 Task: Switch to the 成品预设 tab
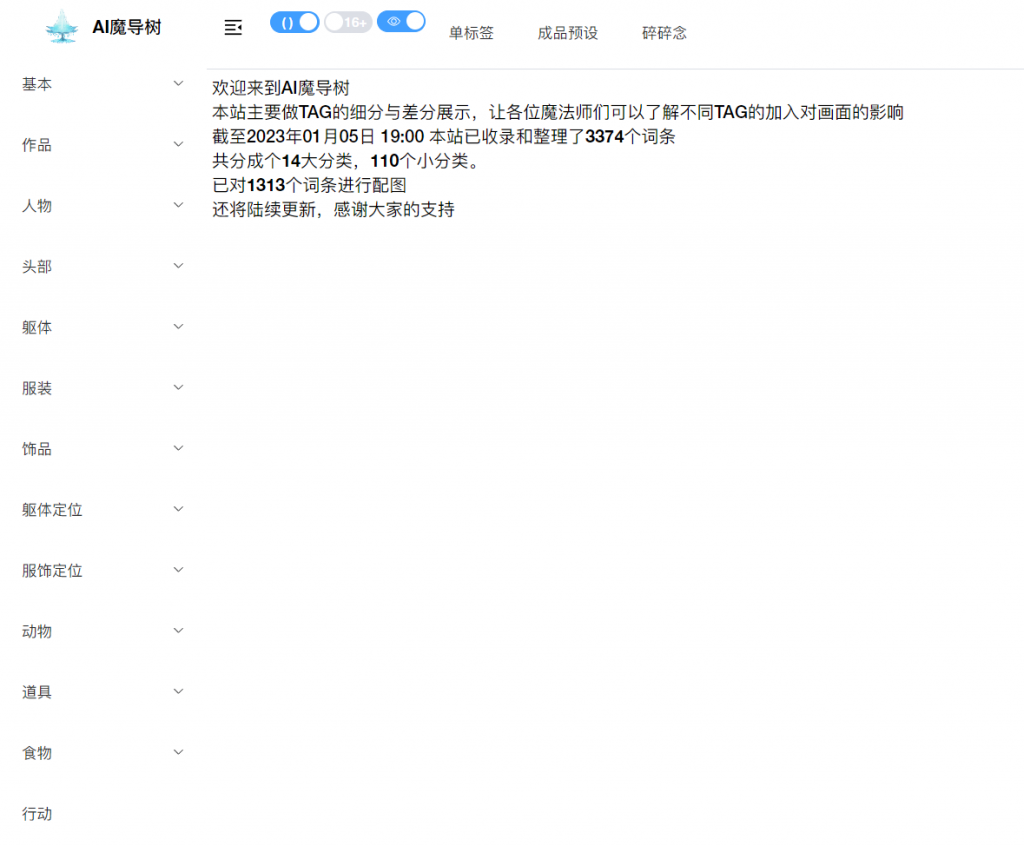coord(567,33)
